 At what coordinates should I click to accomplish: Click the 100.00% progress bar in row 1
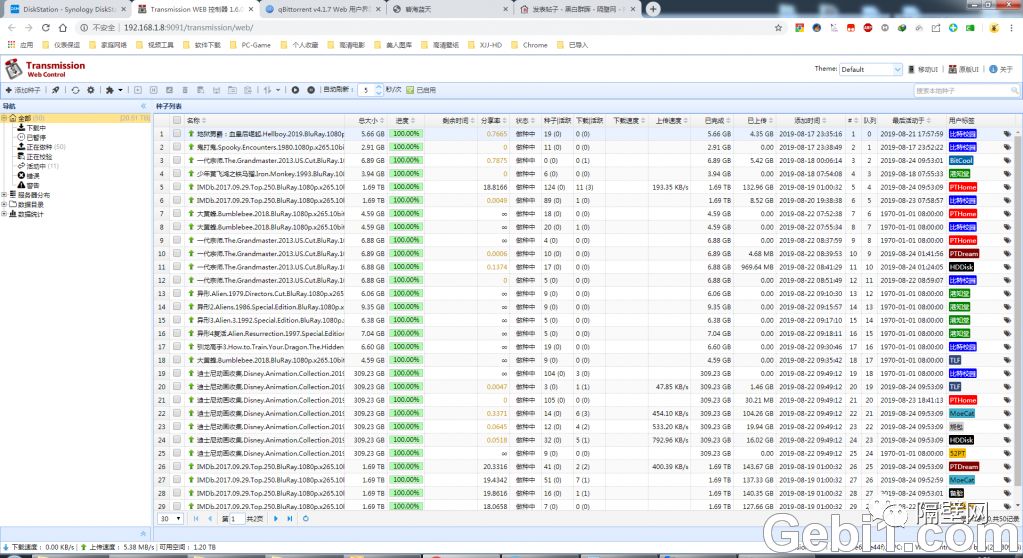[x=406, y=133]
